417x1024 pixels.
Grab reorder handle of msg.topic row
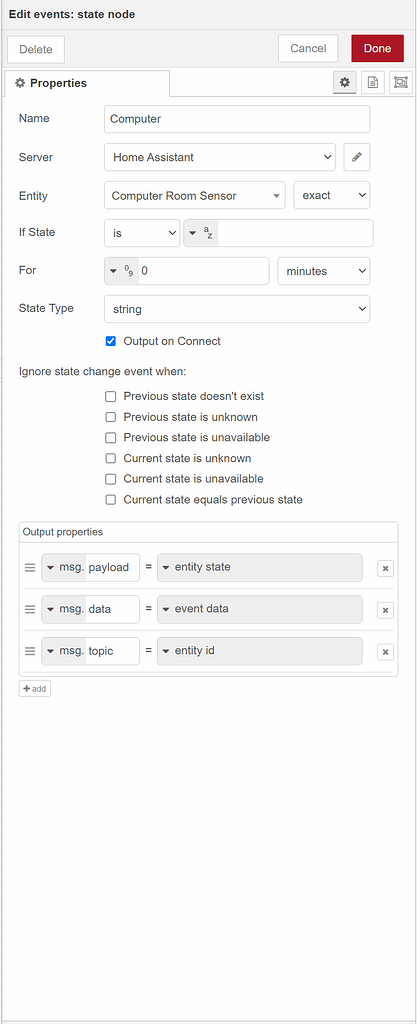pyautogui.click(x=30, y=651)
